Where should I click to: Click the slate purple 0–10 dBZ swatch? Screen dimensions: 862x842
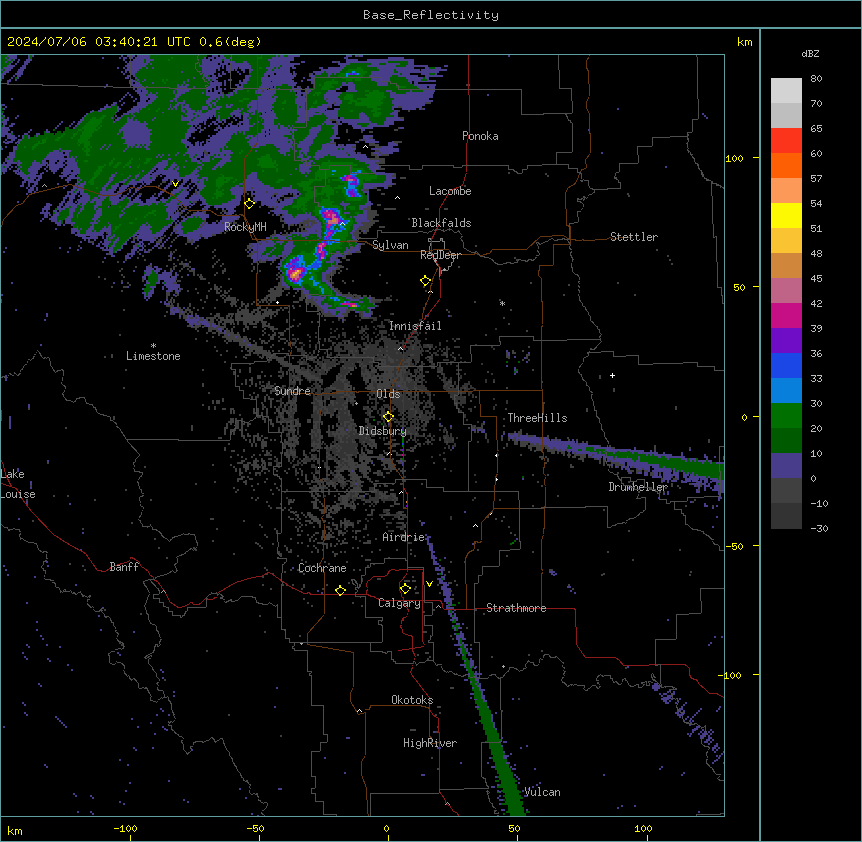tap(786, 466)
